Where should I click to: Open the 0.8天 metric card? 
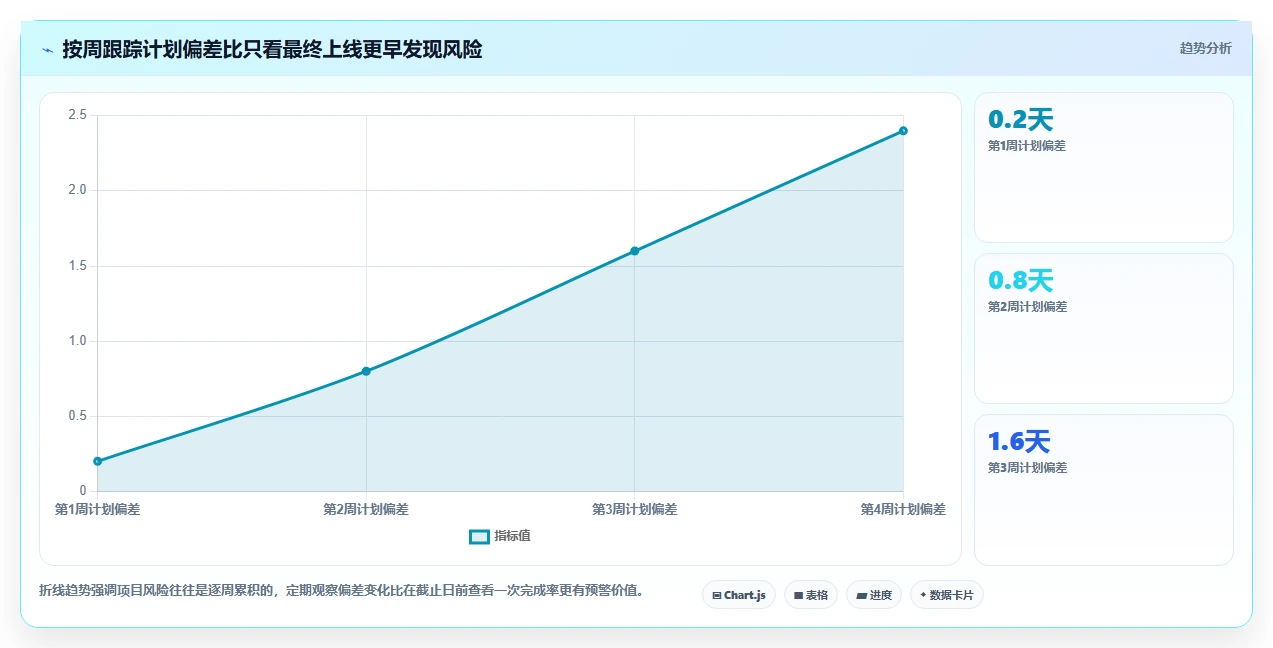click(1103, 328)
